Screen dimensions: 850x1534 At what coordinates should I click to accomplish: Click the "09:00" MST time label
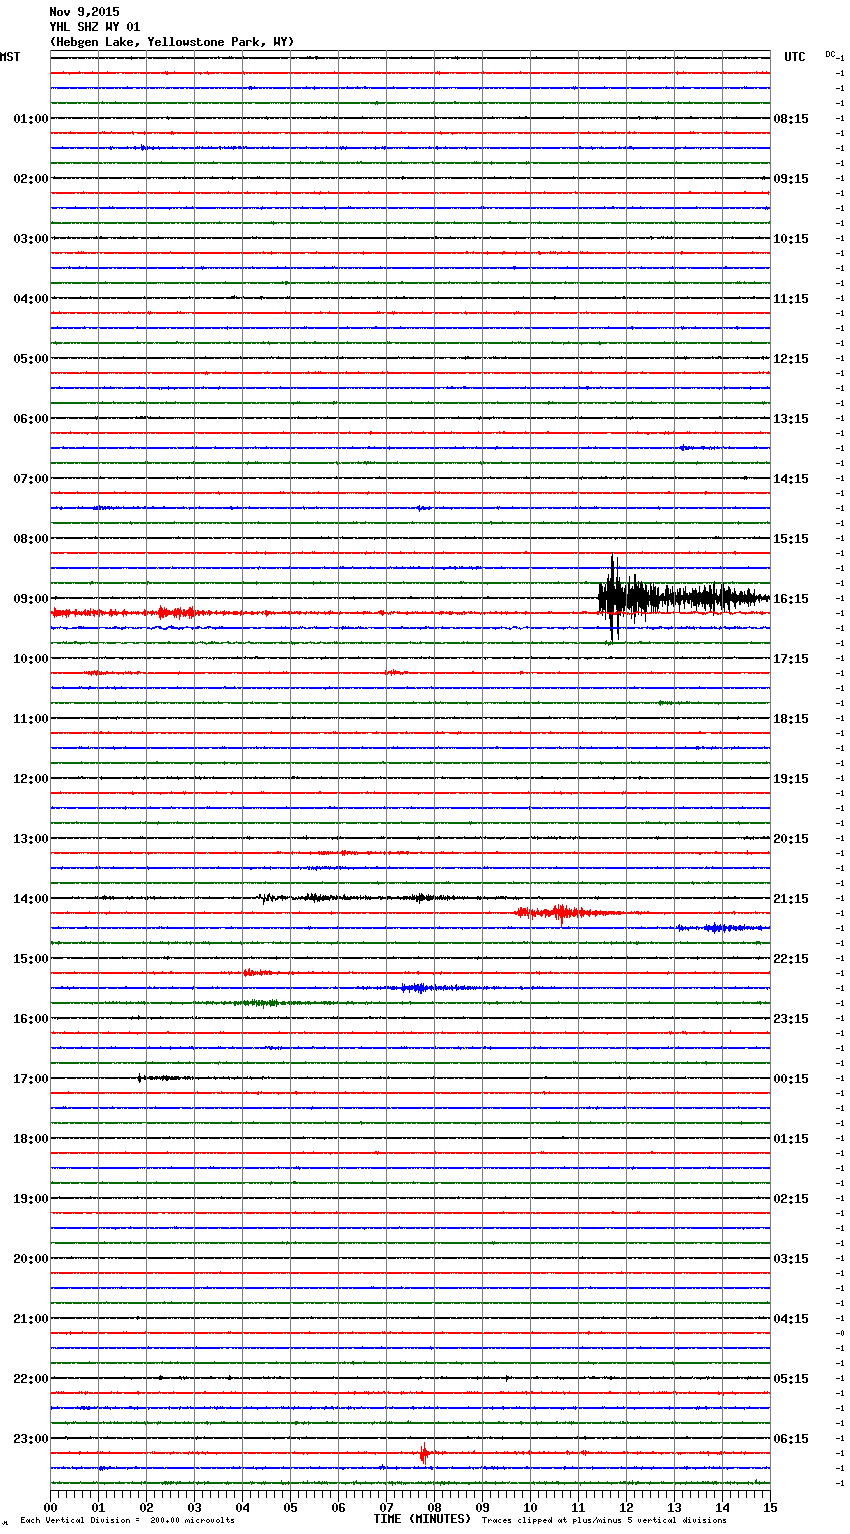coord(31,599)
